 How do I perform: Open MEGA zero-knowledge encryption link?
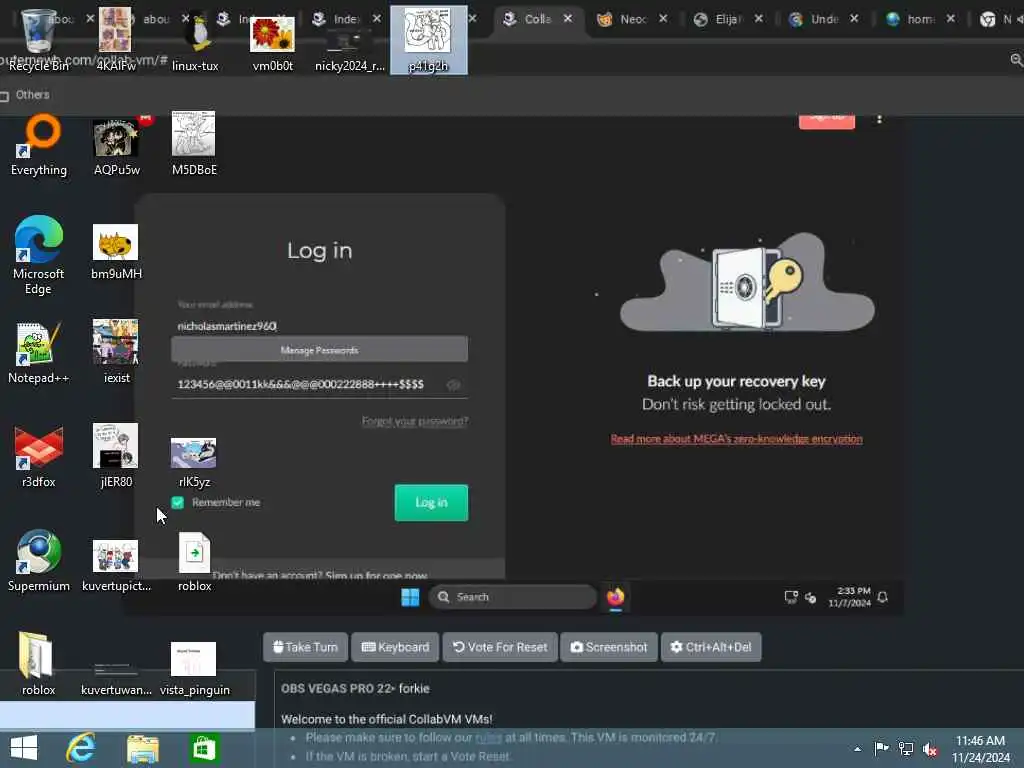point(737,439)
